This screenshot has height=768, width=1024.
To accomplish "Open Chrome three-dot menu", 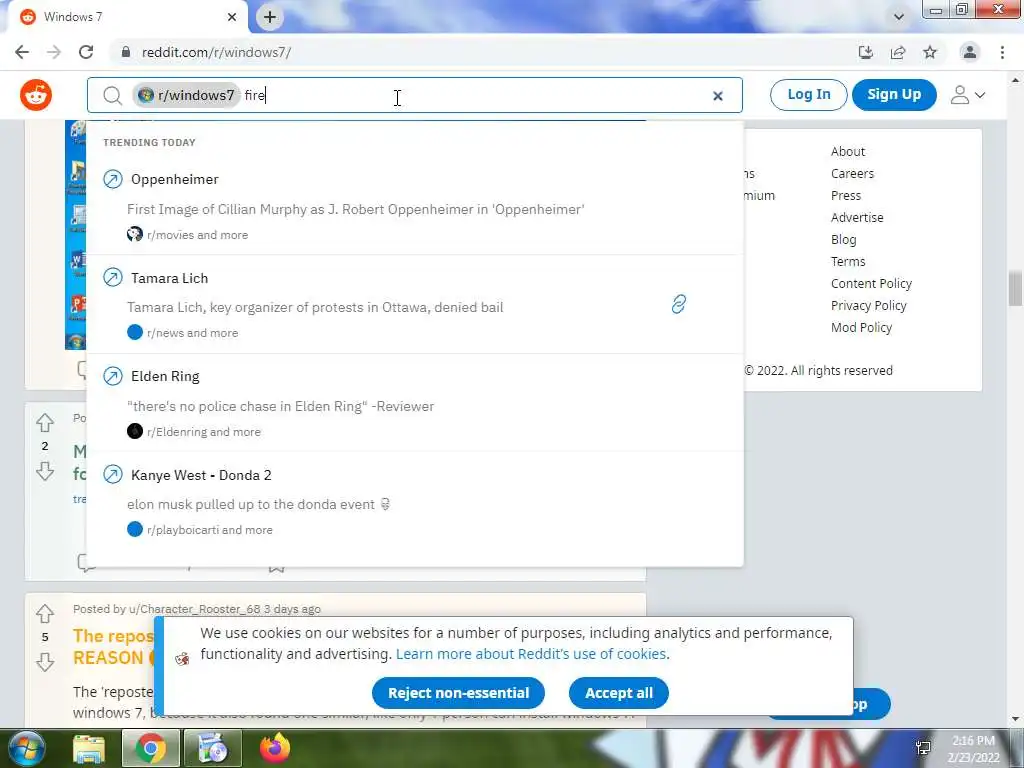I will click(x=1002, y=52).
